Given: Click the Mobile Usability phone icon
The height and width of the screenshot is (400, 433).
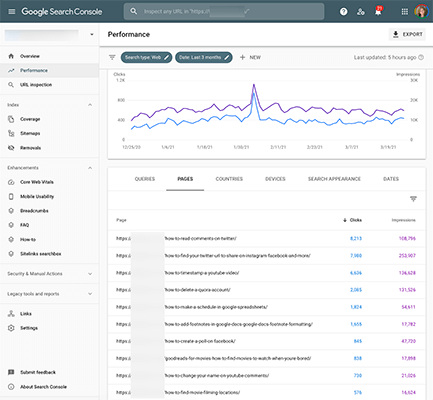Looking at the screenshot, I should tap(11, 196).
